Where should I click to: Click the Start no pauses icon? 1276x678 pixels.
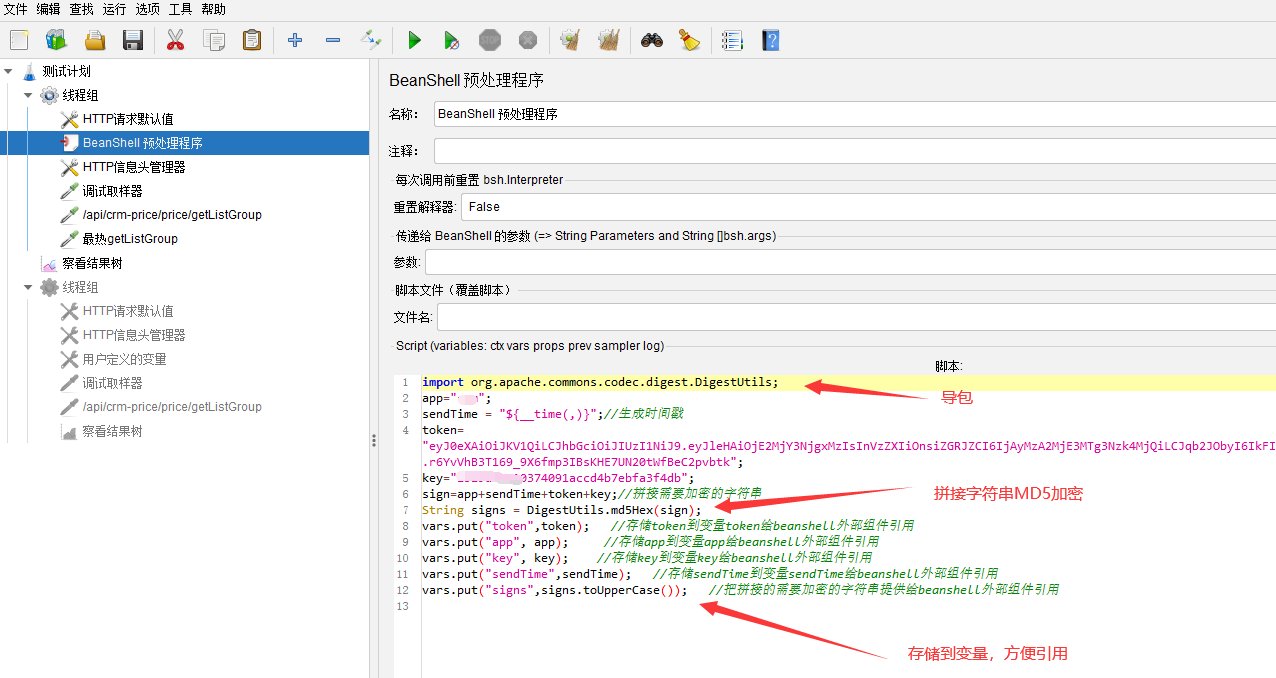[452, 40]
